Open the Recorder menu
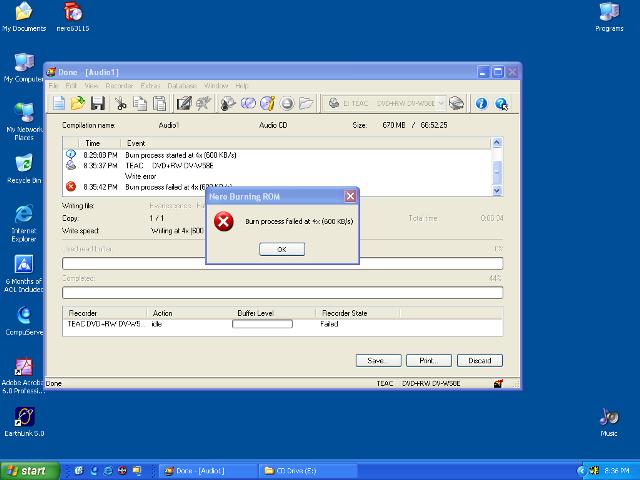Viewport: 640px width, 480px height. [119, 86]
